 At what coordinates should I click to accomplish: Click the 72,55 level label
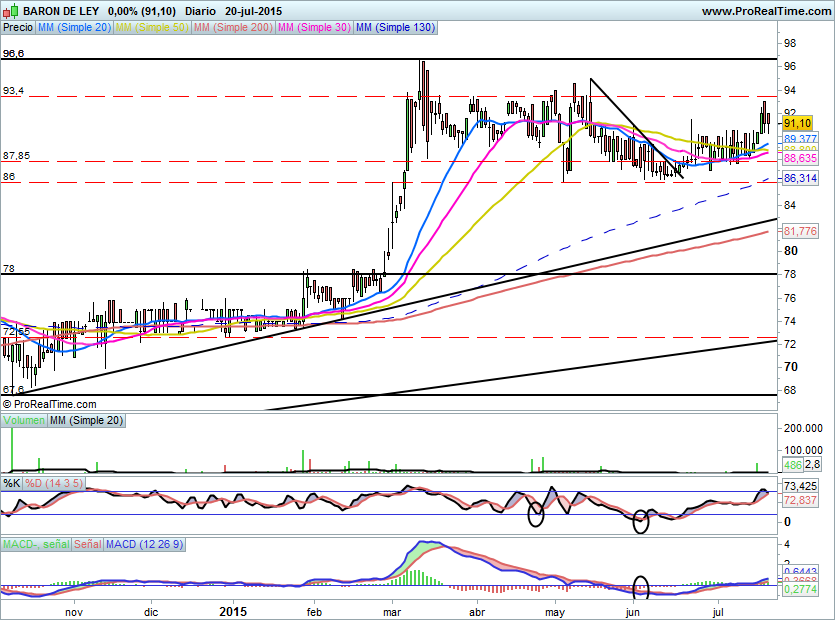(17, 332)
